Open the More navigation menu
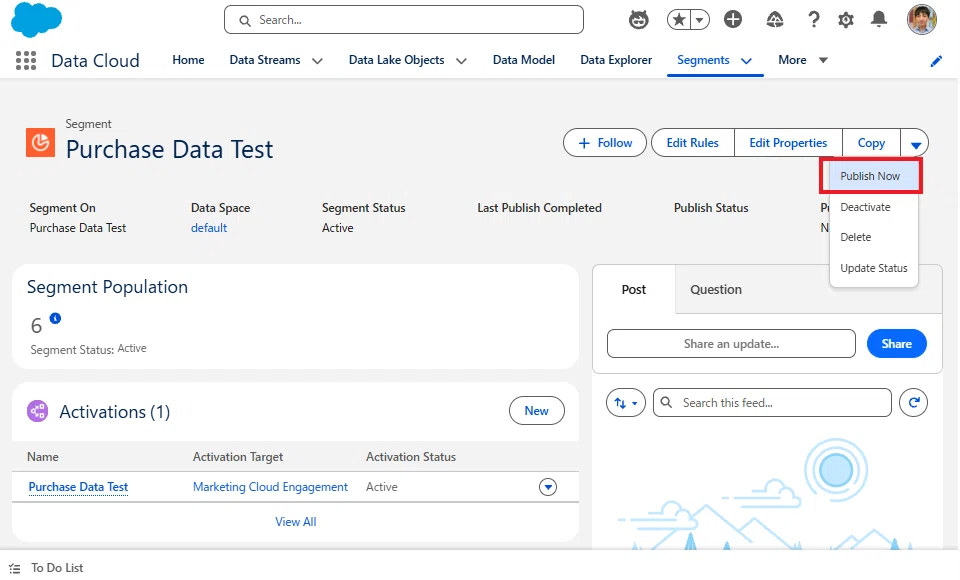 point(803,60)
